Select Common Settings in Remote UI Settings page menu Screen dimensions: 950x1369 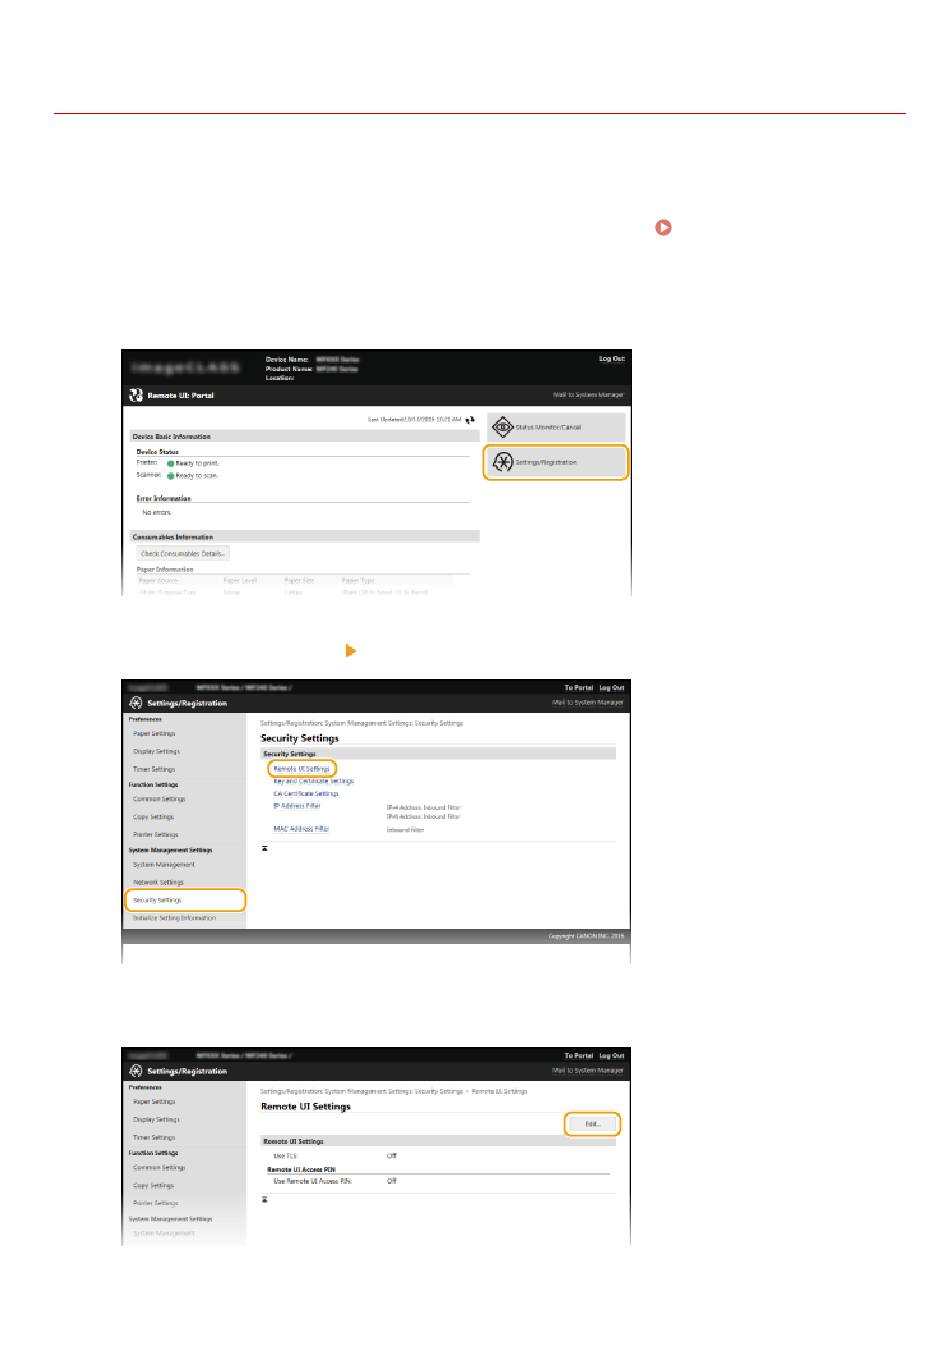tap(159, 1168)
